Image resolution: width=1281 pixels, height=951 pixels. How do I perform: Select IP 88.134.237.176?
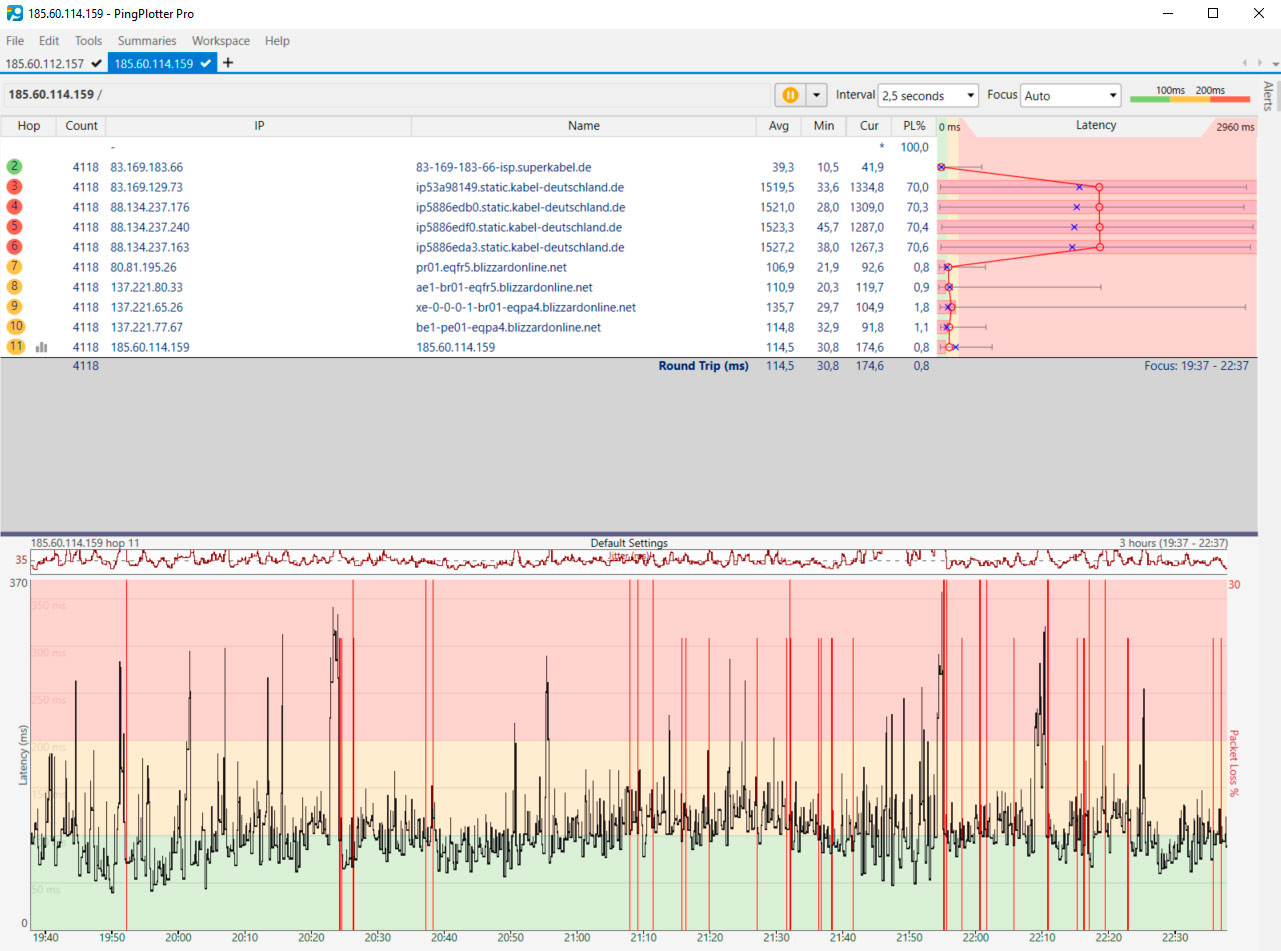pyautogui.click(x=150, y=207)
